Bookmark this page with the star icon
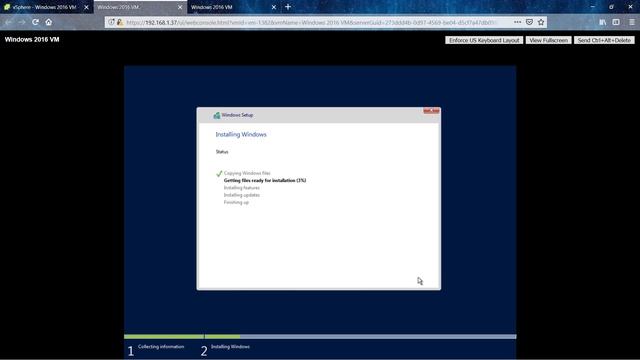Viewport: 640px width, 360px height. click(541, 22)
